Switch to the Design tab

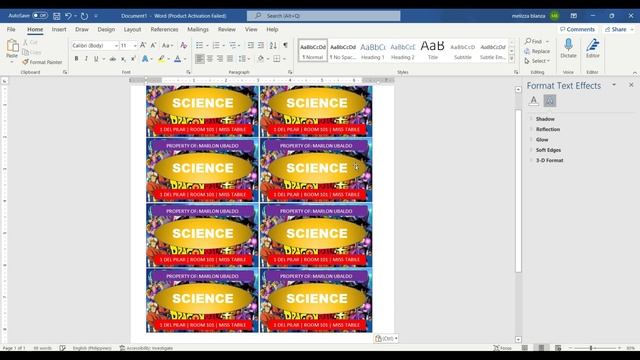[106, 29]
